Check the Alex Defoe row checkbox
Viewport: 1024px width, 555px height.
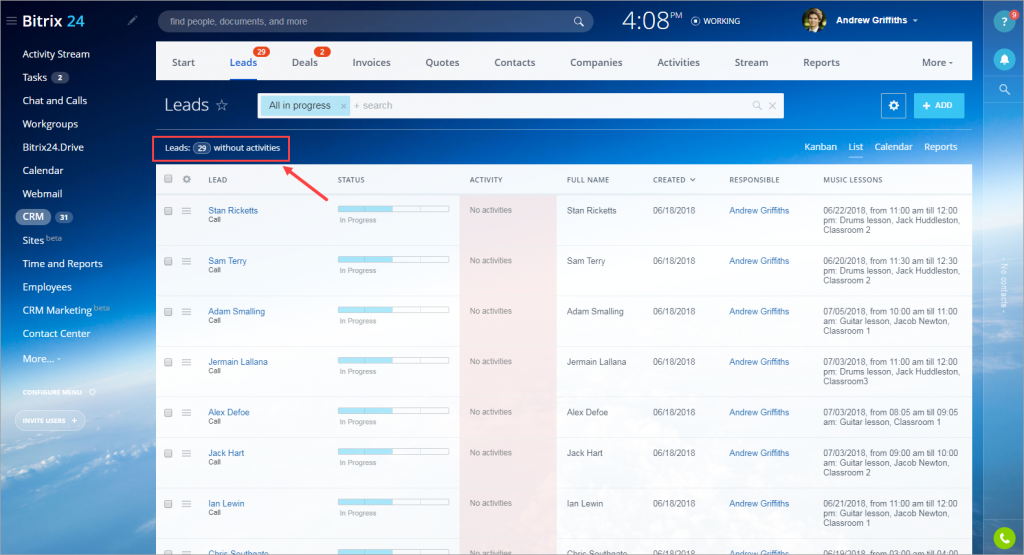pos(168,413)
